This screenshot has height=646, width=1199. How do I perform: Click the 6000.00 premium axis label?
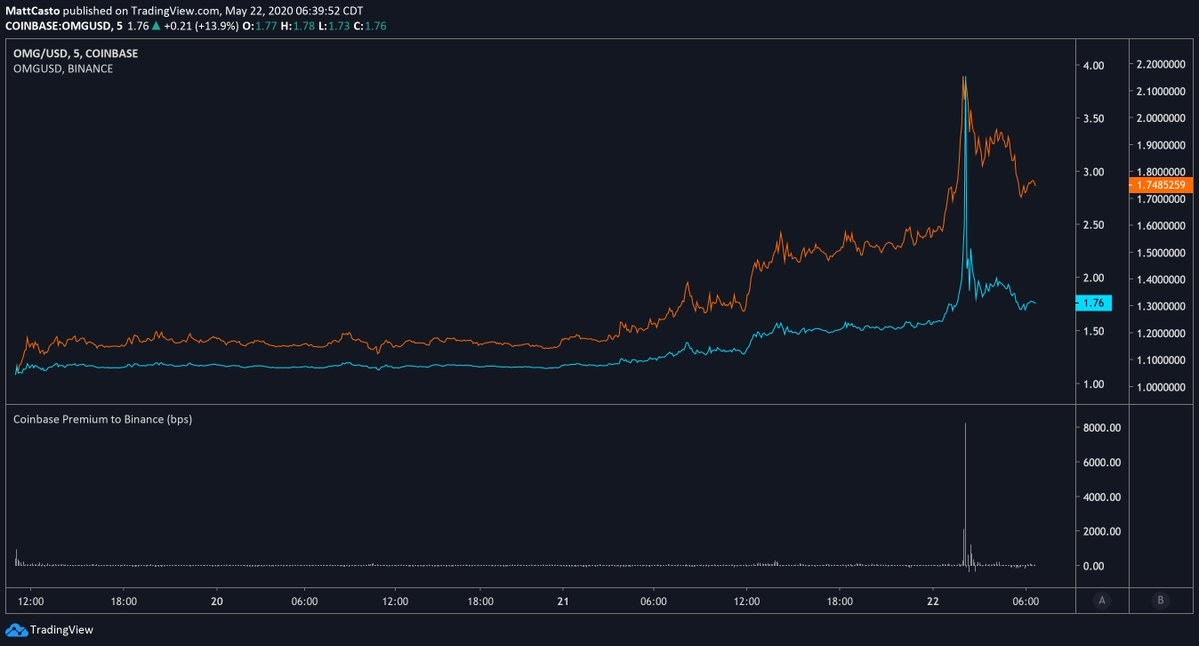1102,463
